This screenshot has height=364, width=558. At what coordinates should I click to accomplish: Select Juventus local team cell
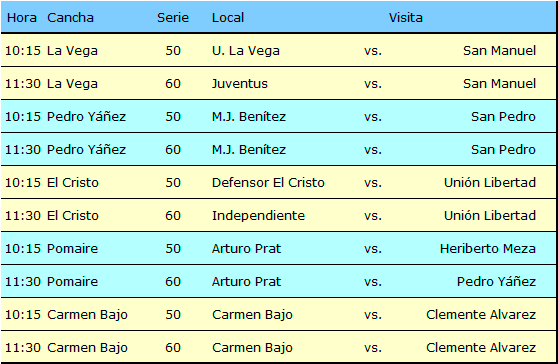click(239, 84)
